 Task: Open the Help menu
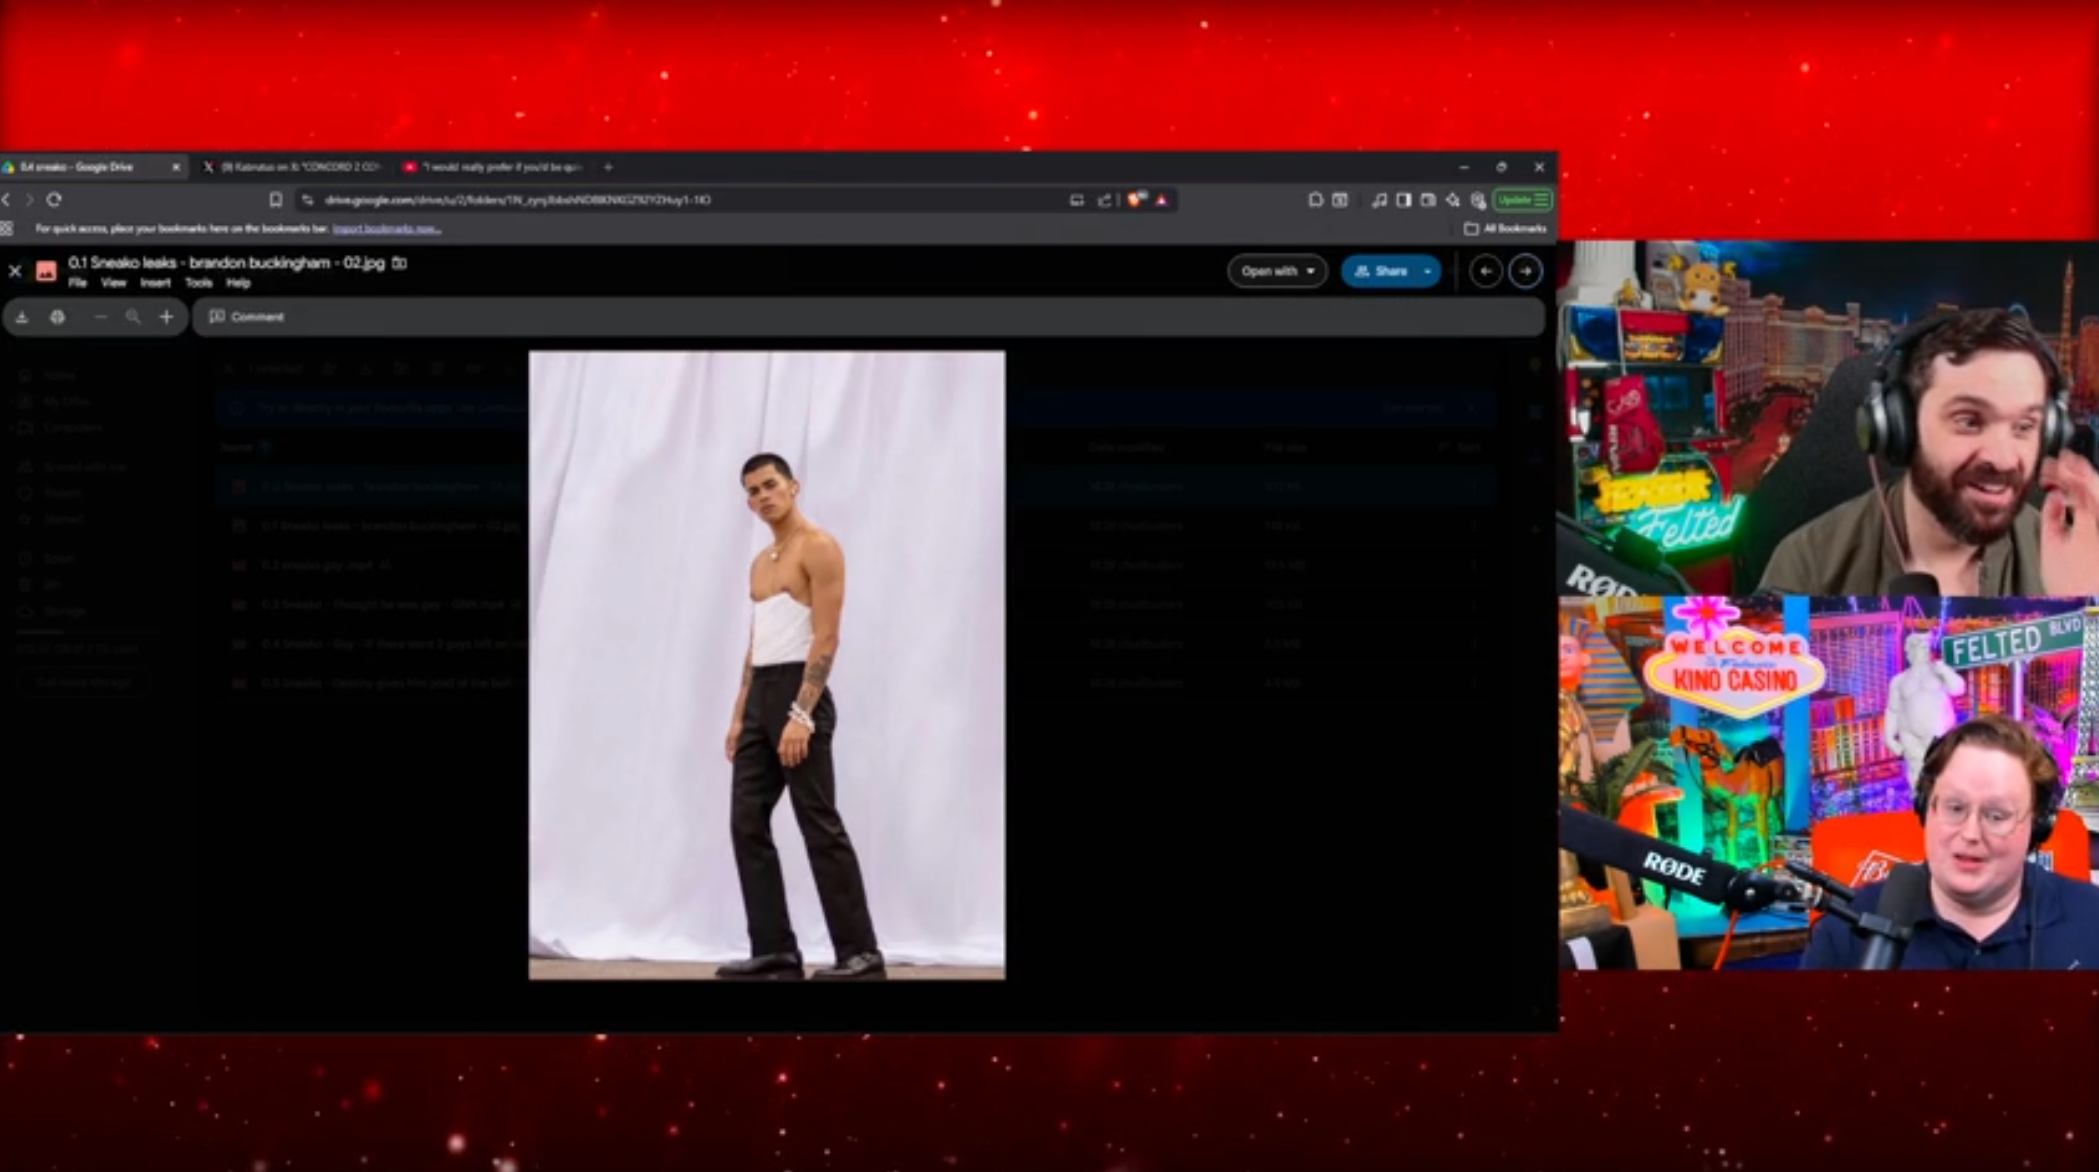(238, 283)
